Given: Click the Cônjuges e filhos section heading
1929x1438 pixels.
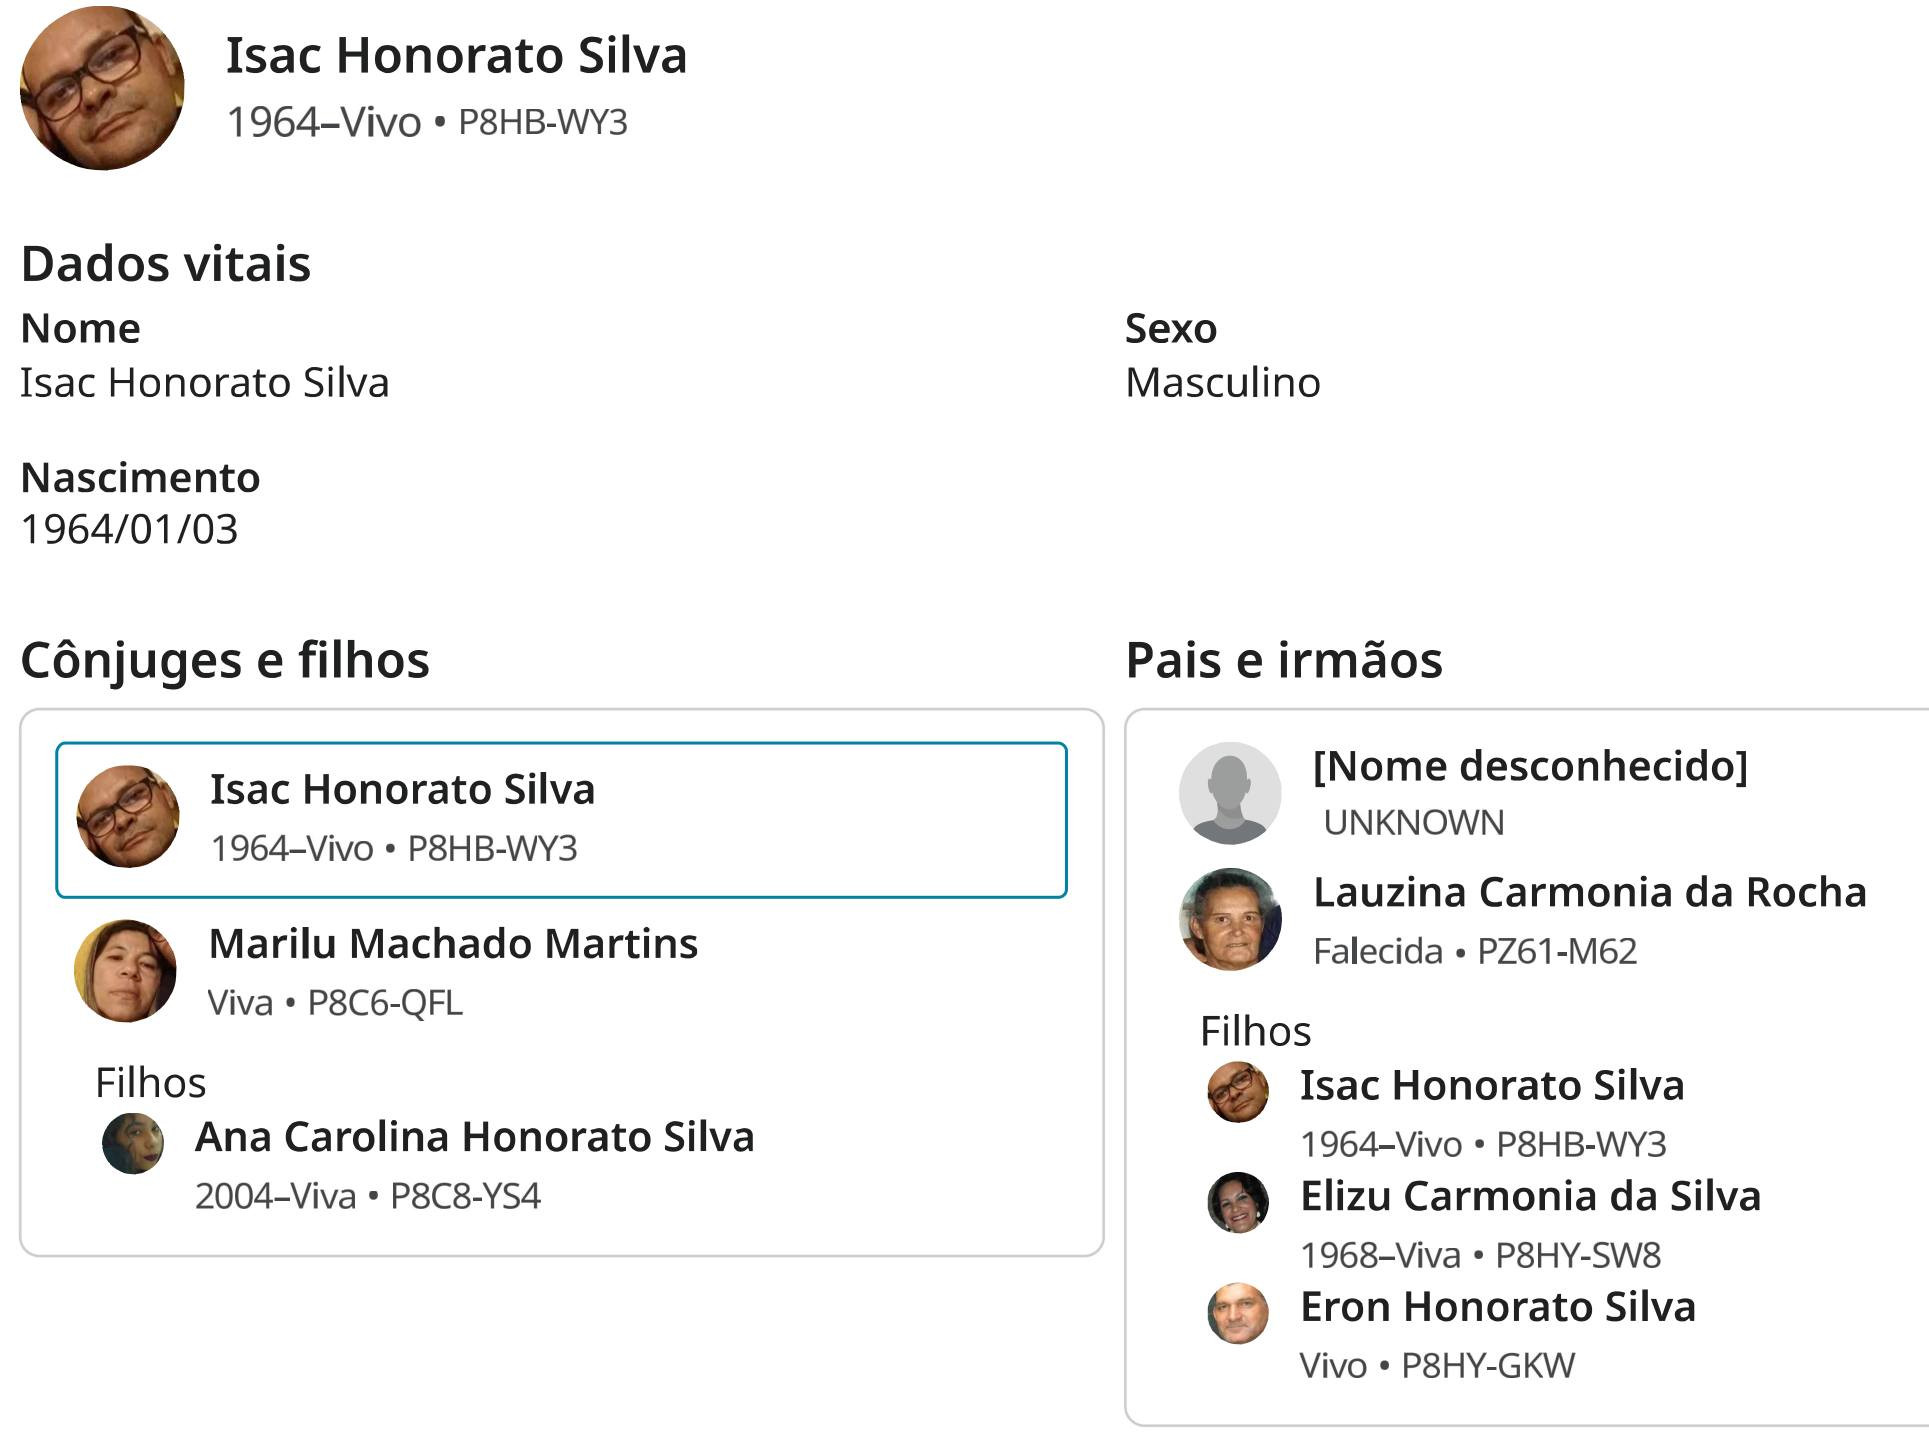Looking at the screenshot, I should tap(225, 661).
